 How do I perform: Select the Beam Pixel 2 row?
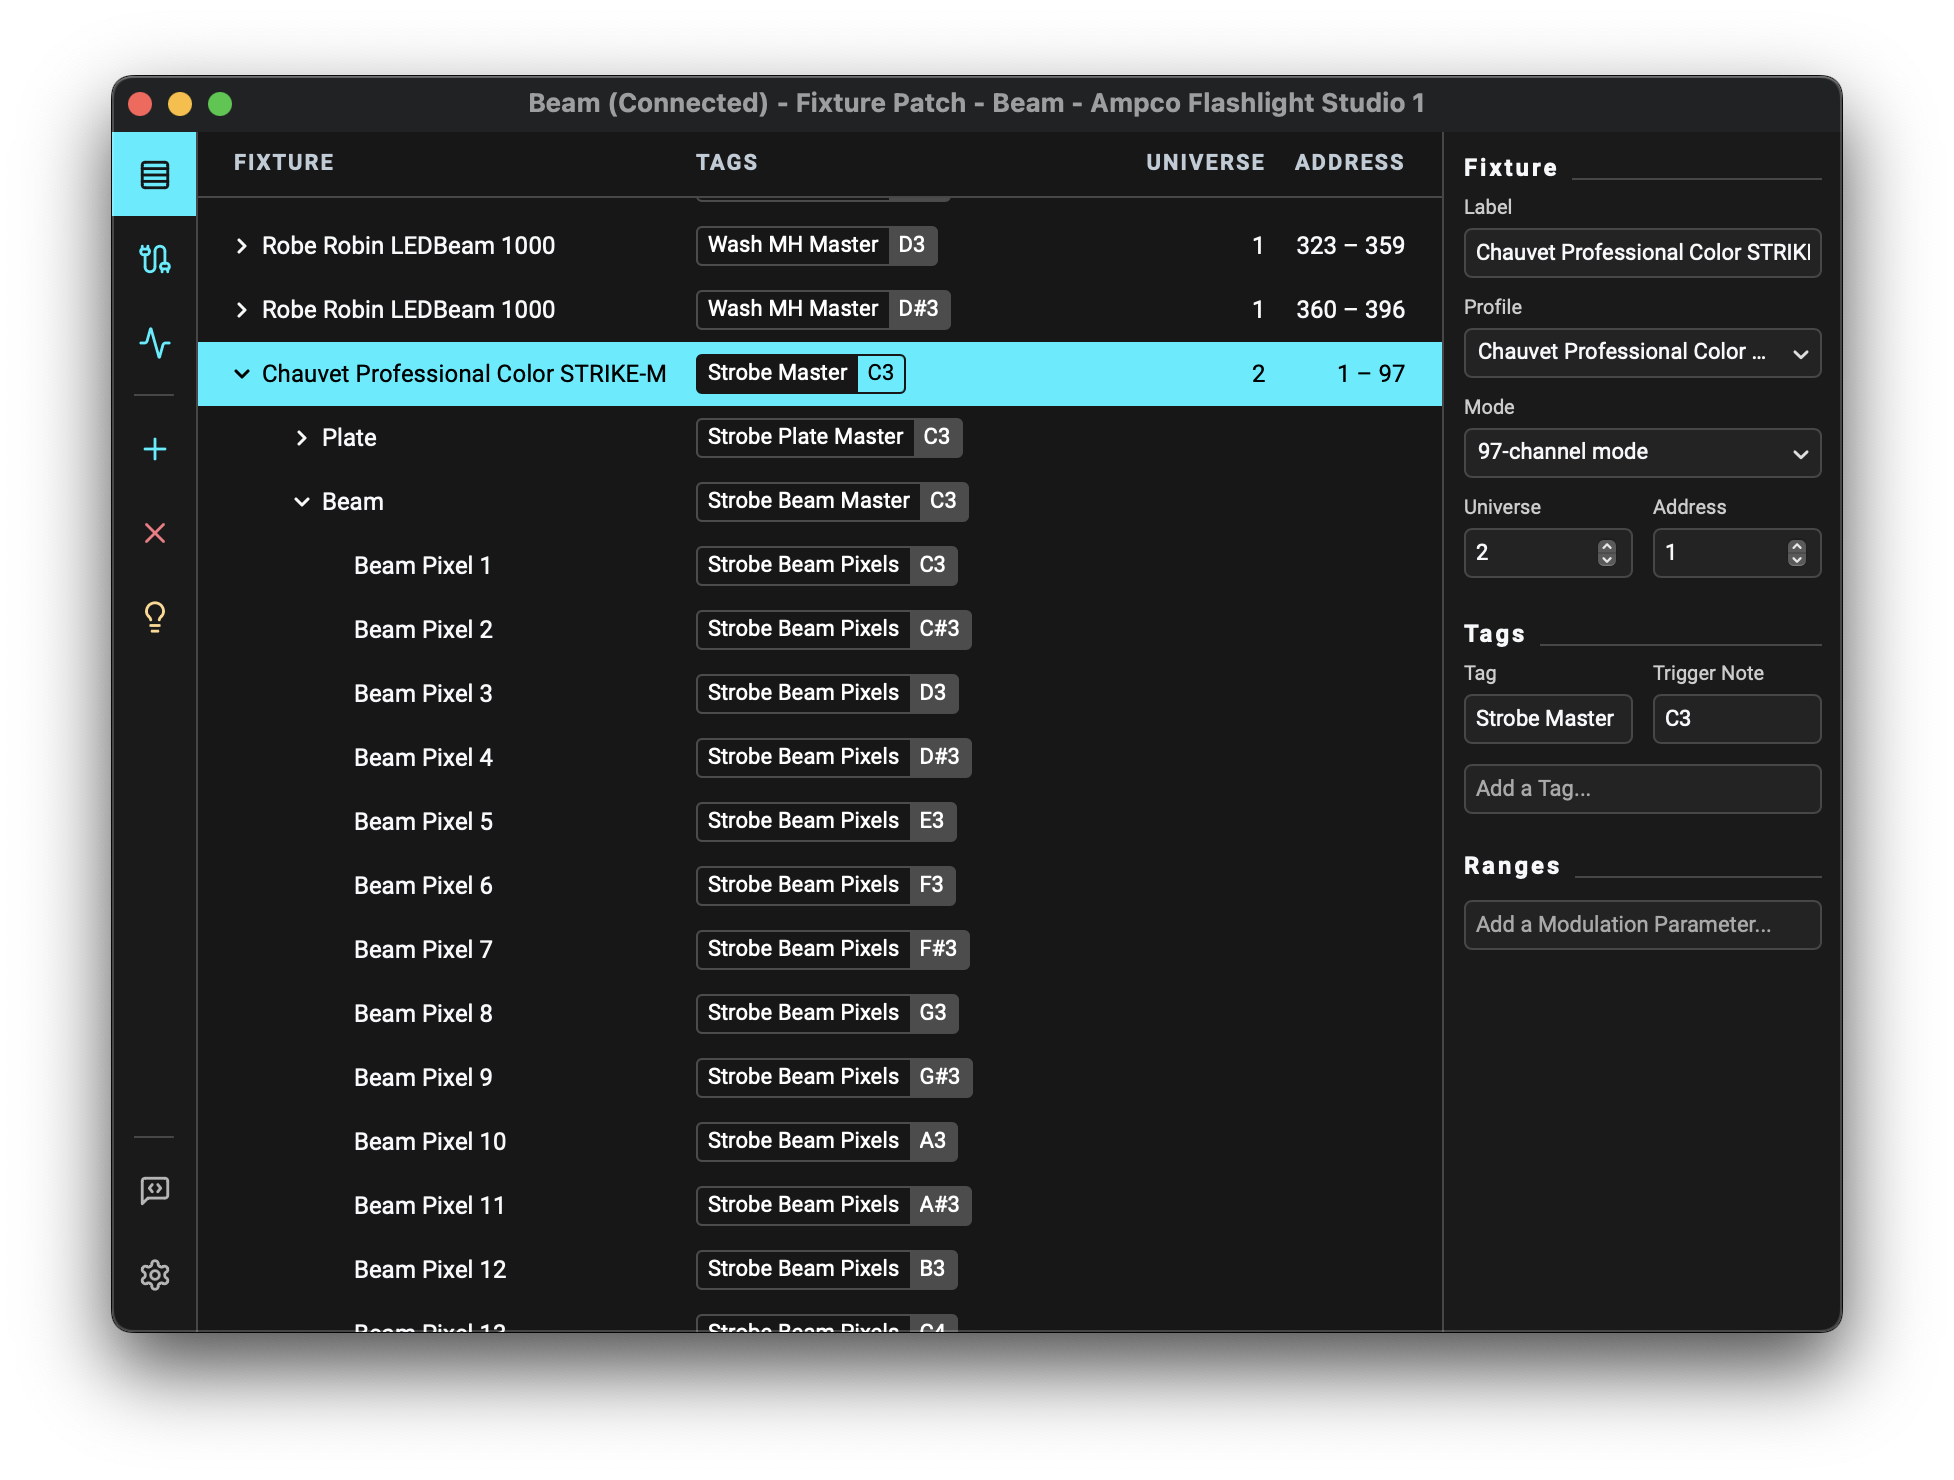[x=819, y=630]
